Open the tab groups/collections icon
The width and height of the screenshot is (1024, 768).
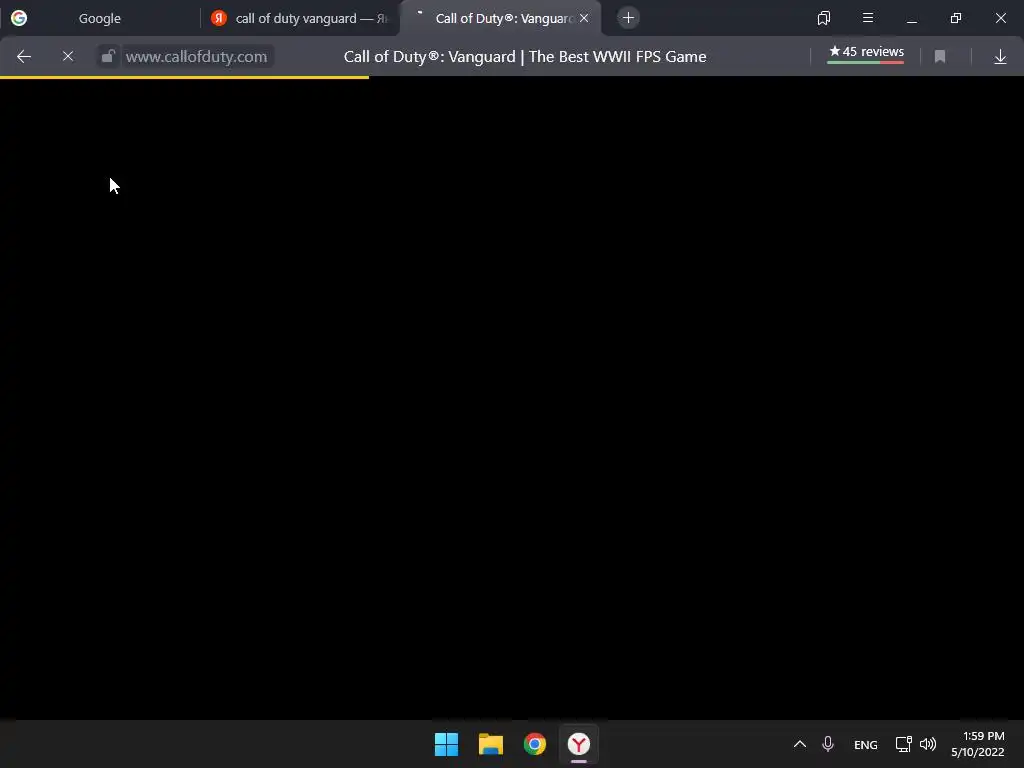pos(824,18)
